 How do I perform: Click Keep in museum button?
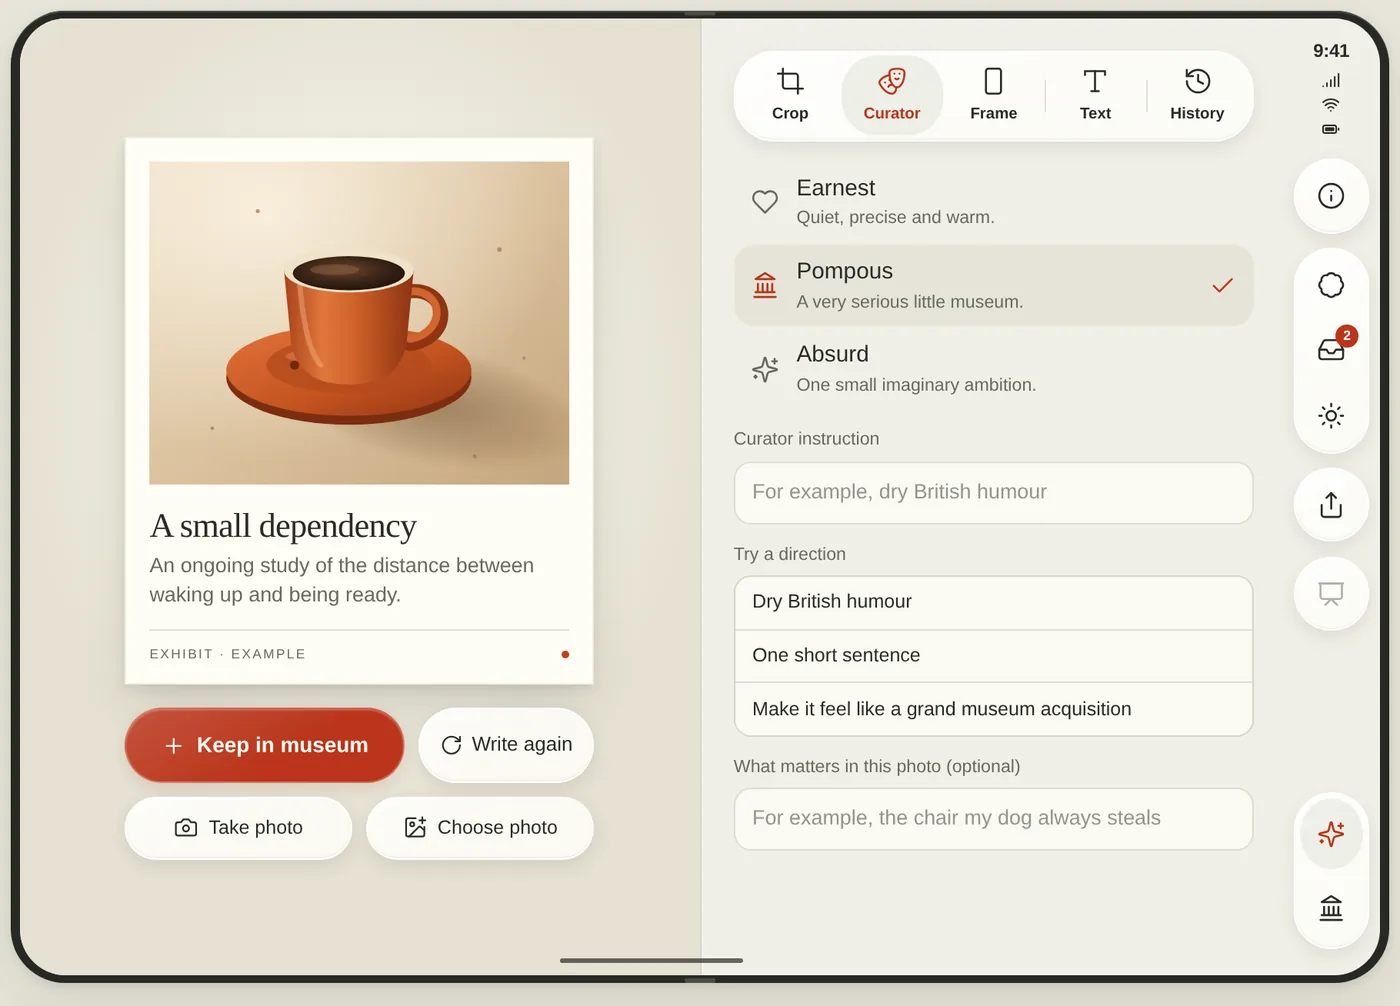(264, 745)
